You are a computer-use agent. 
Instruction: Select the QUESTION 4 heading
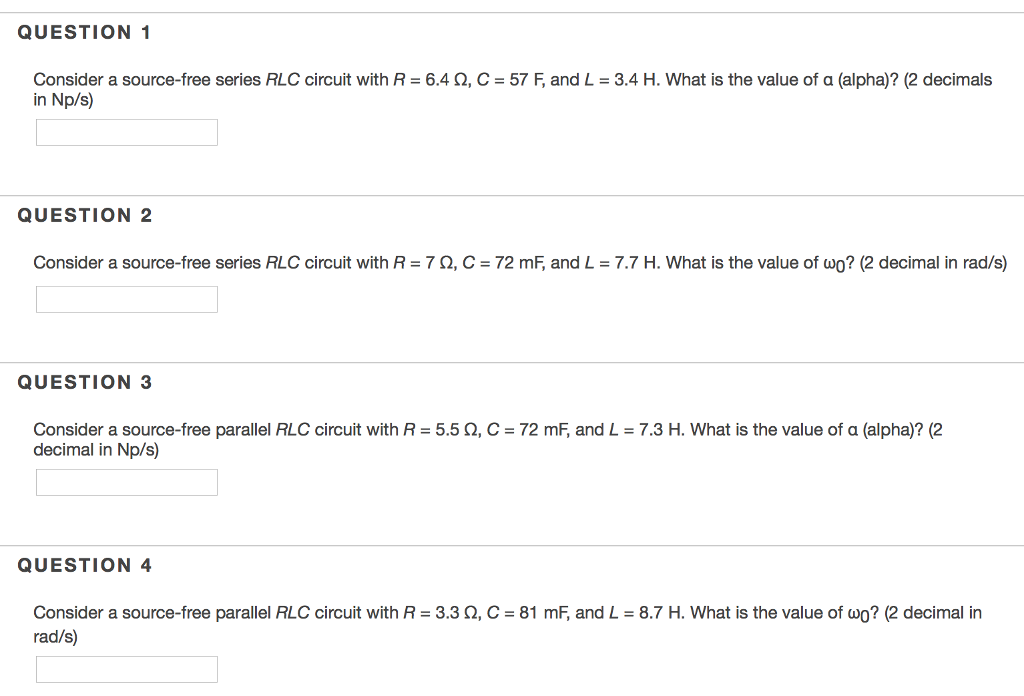click(84, 565)
